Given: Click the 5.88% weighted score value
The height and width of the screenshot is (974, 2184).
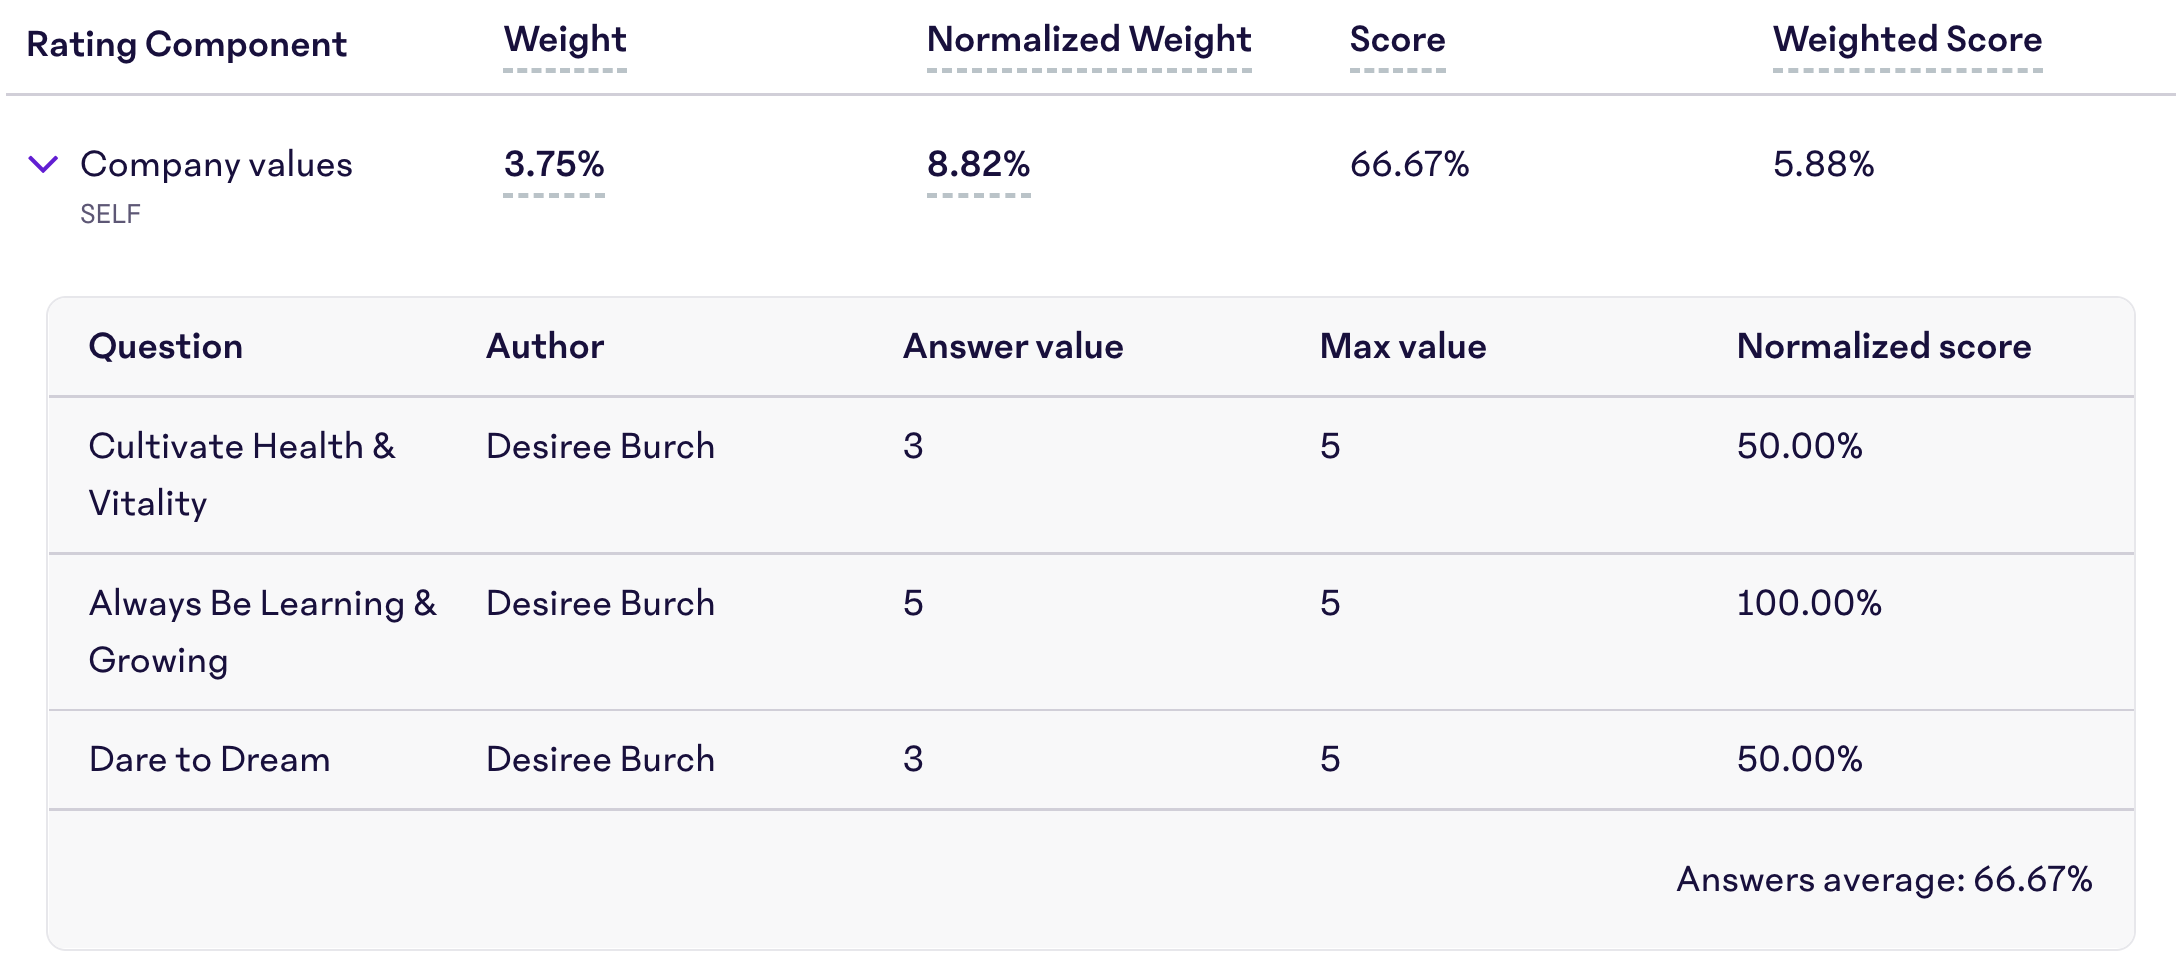Looking at the screenshot, I should tap(1823, 164).
